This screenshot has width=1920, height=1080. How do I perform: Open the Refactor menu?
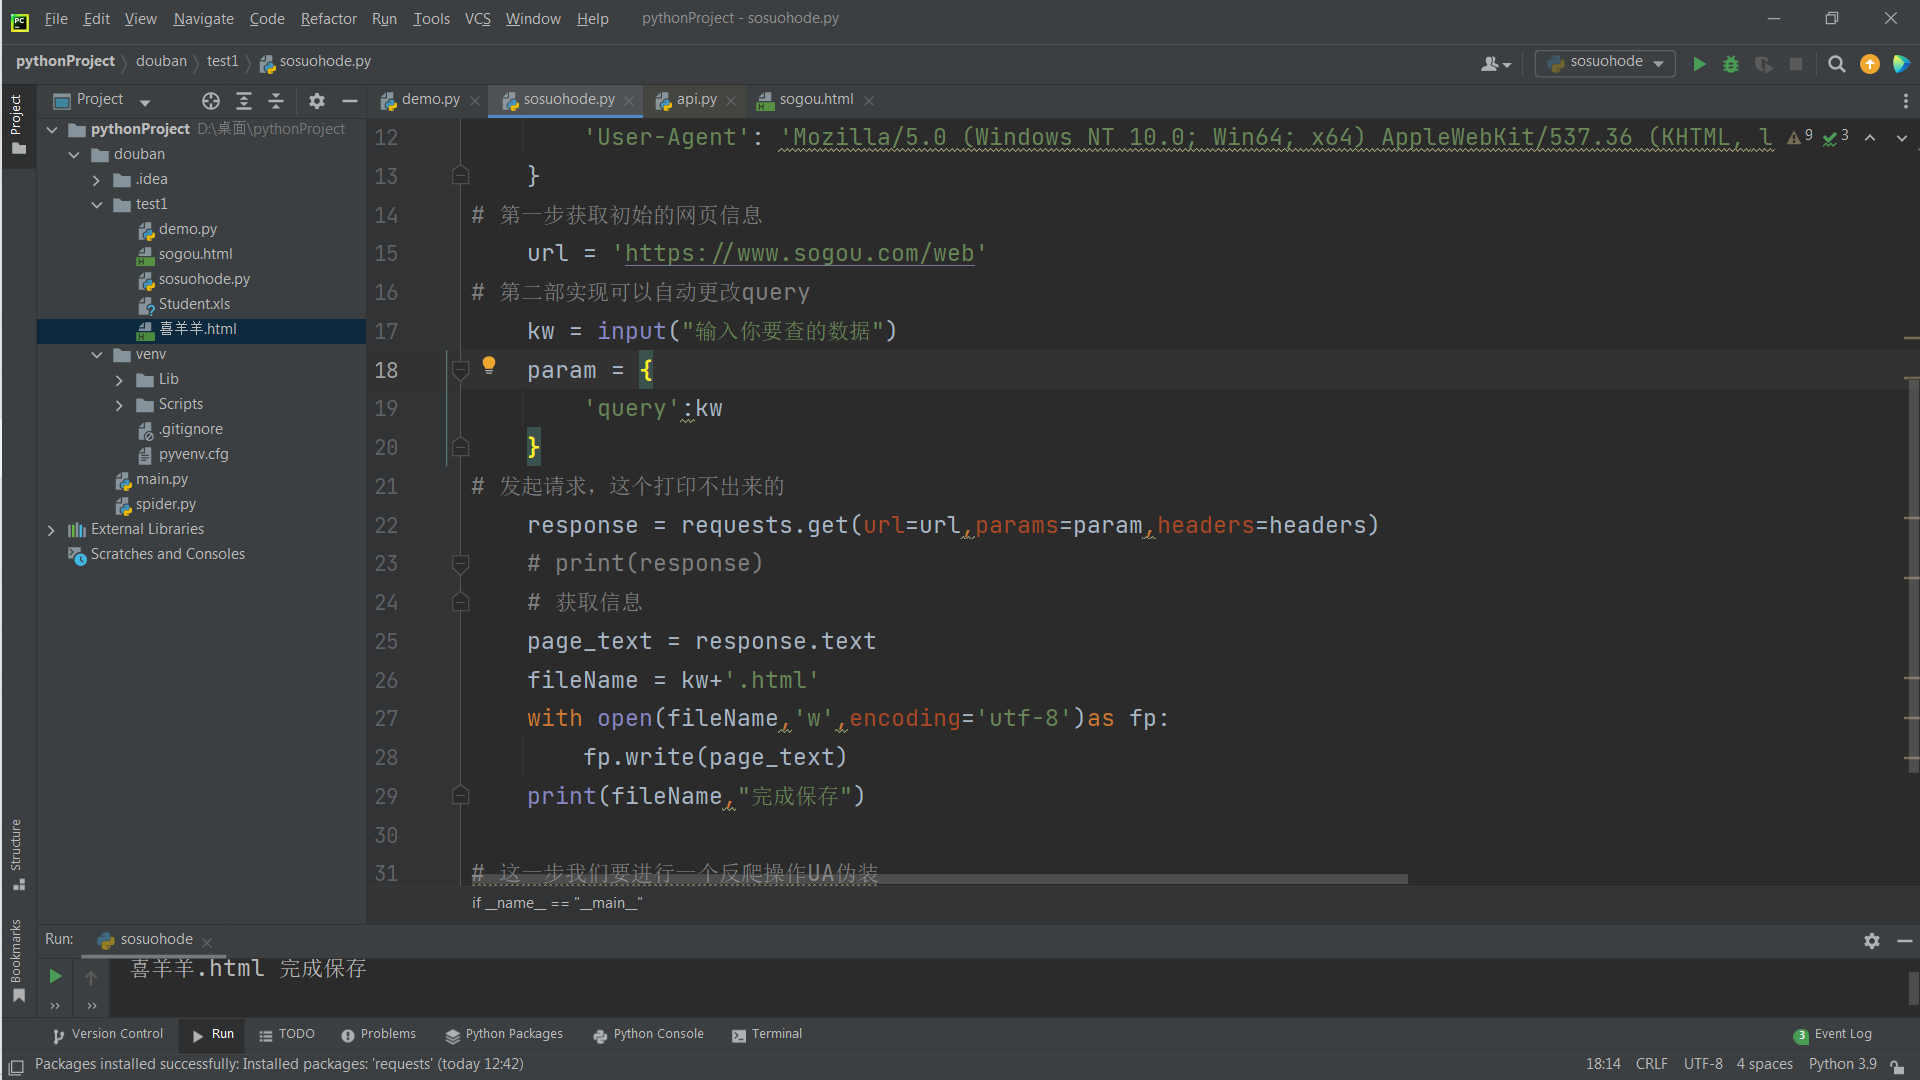click(x=328, y=19)
